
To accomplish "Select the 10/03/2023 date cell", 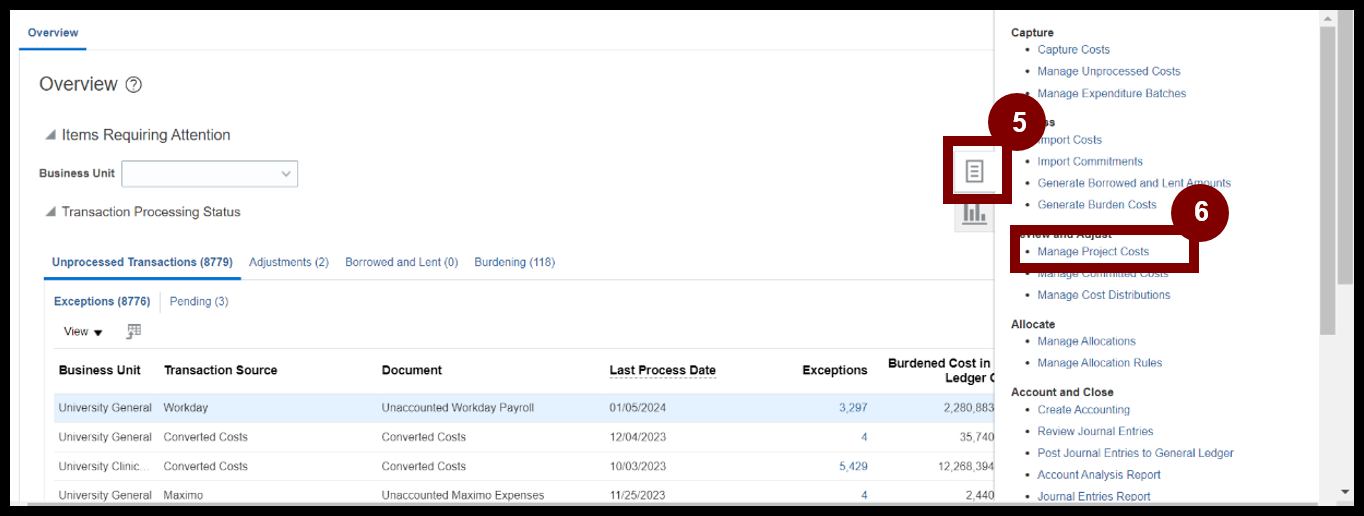I will pos(638,466).
